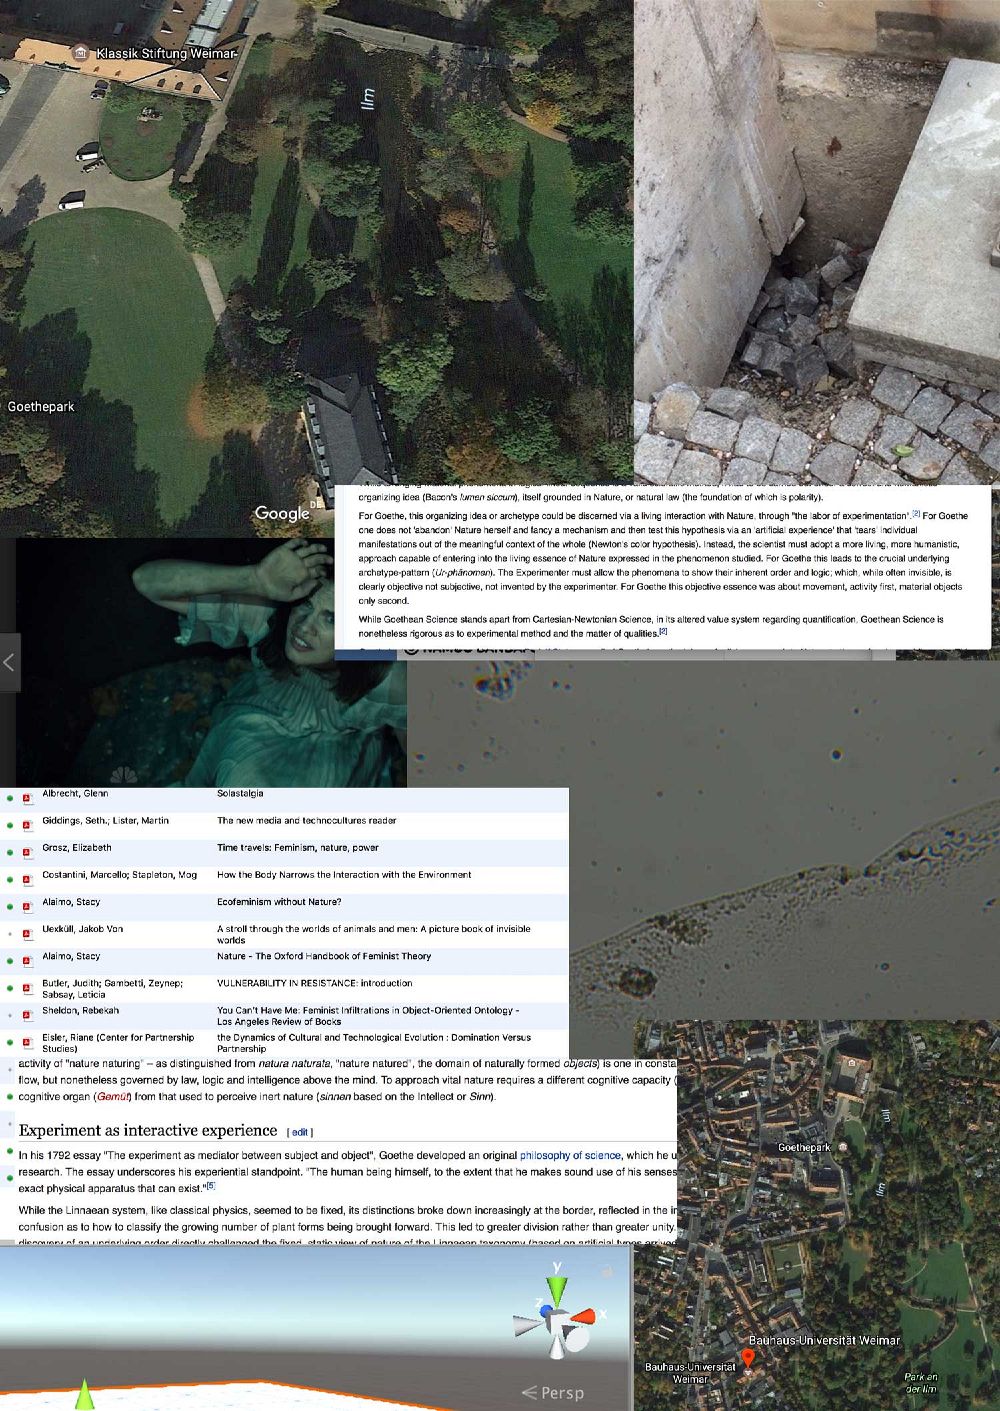The image size is (1000, 1411).
Task: Open the red Gemüt link
Action: (112, 1097)
